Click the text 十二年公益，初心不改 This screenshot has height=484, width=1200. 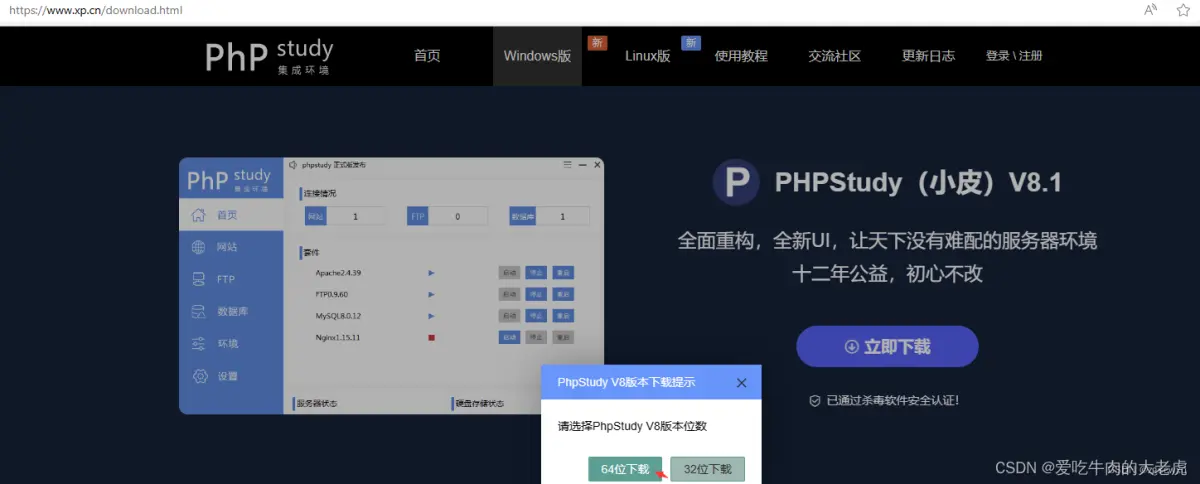(x=887, y=274)
